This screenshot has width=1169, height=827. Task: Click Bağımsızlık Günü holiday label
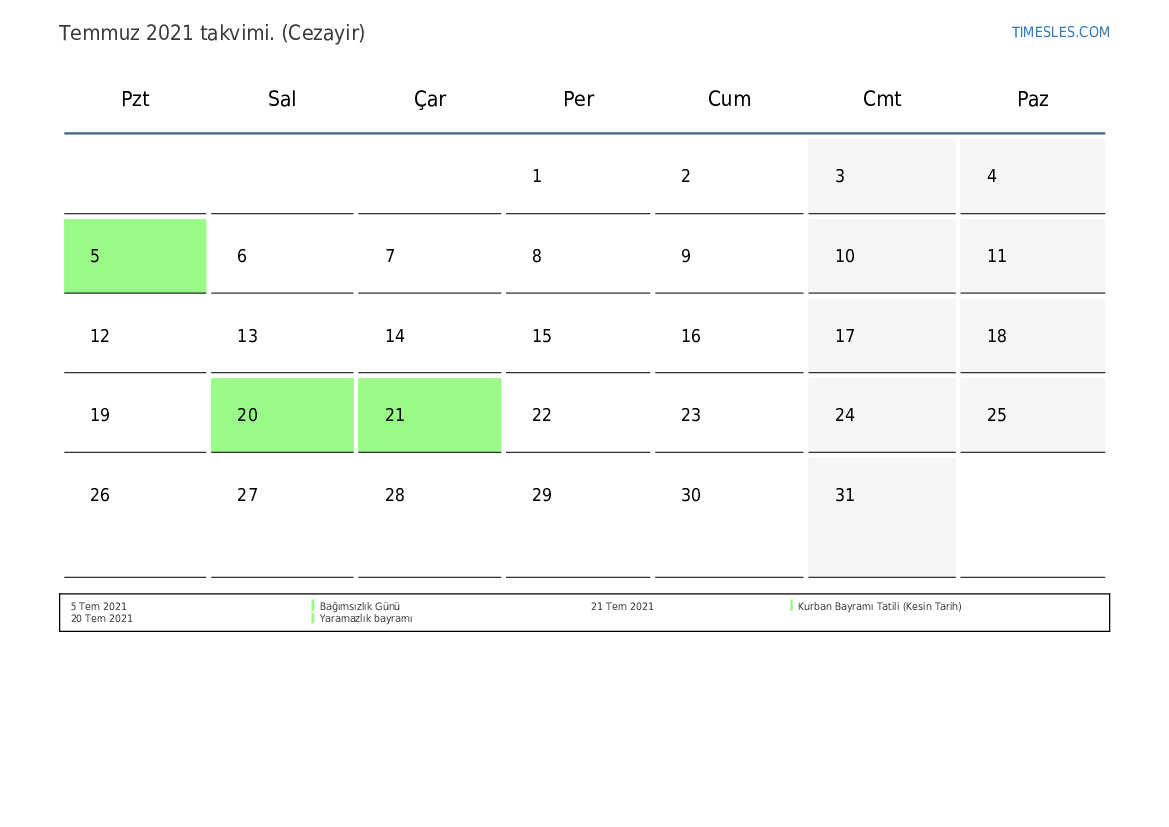tap(359, 606)
